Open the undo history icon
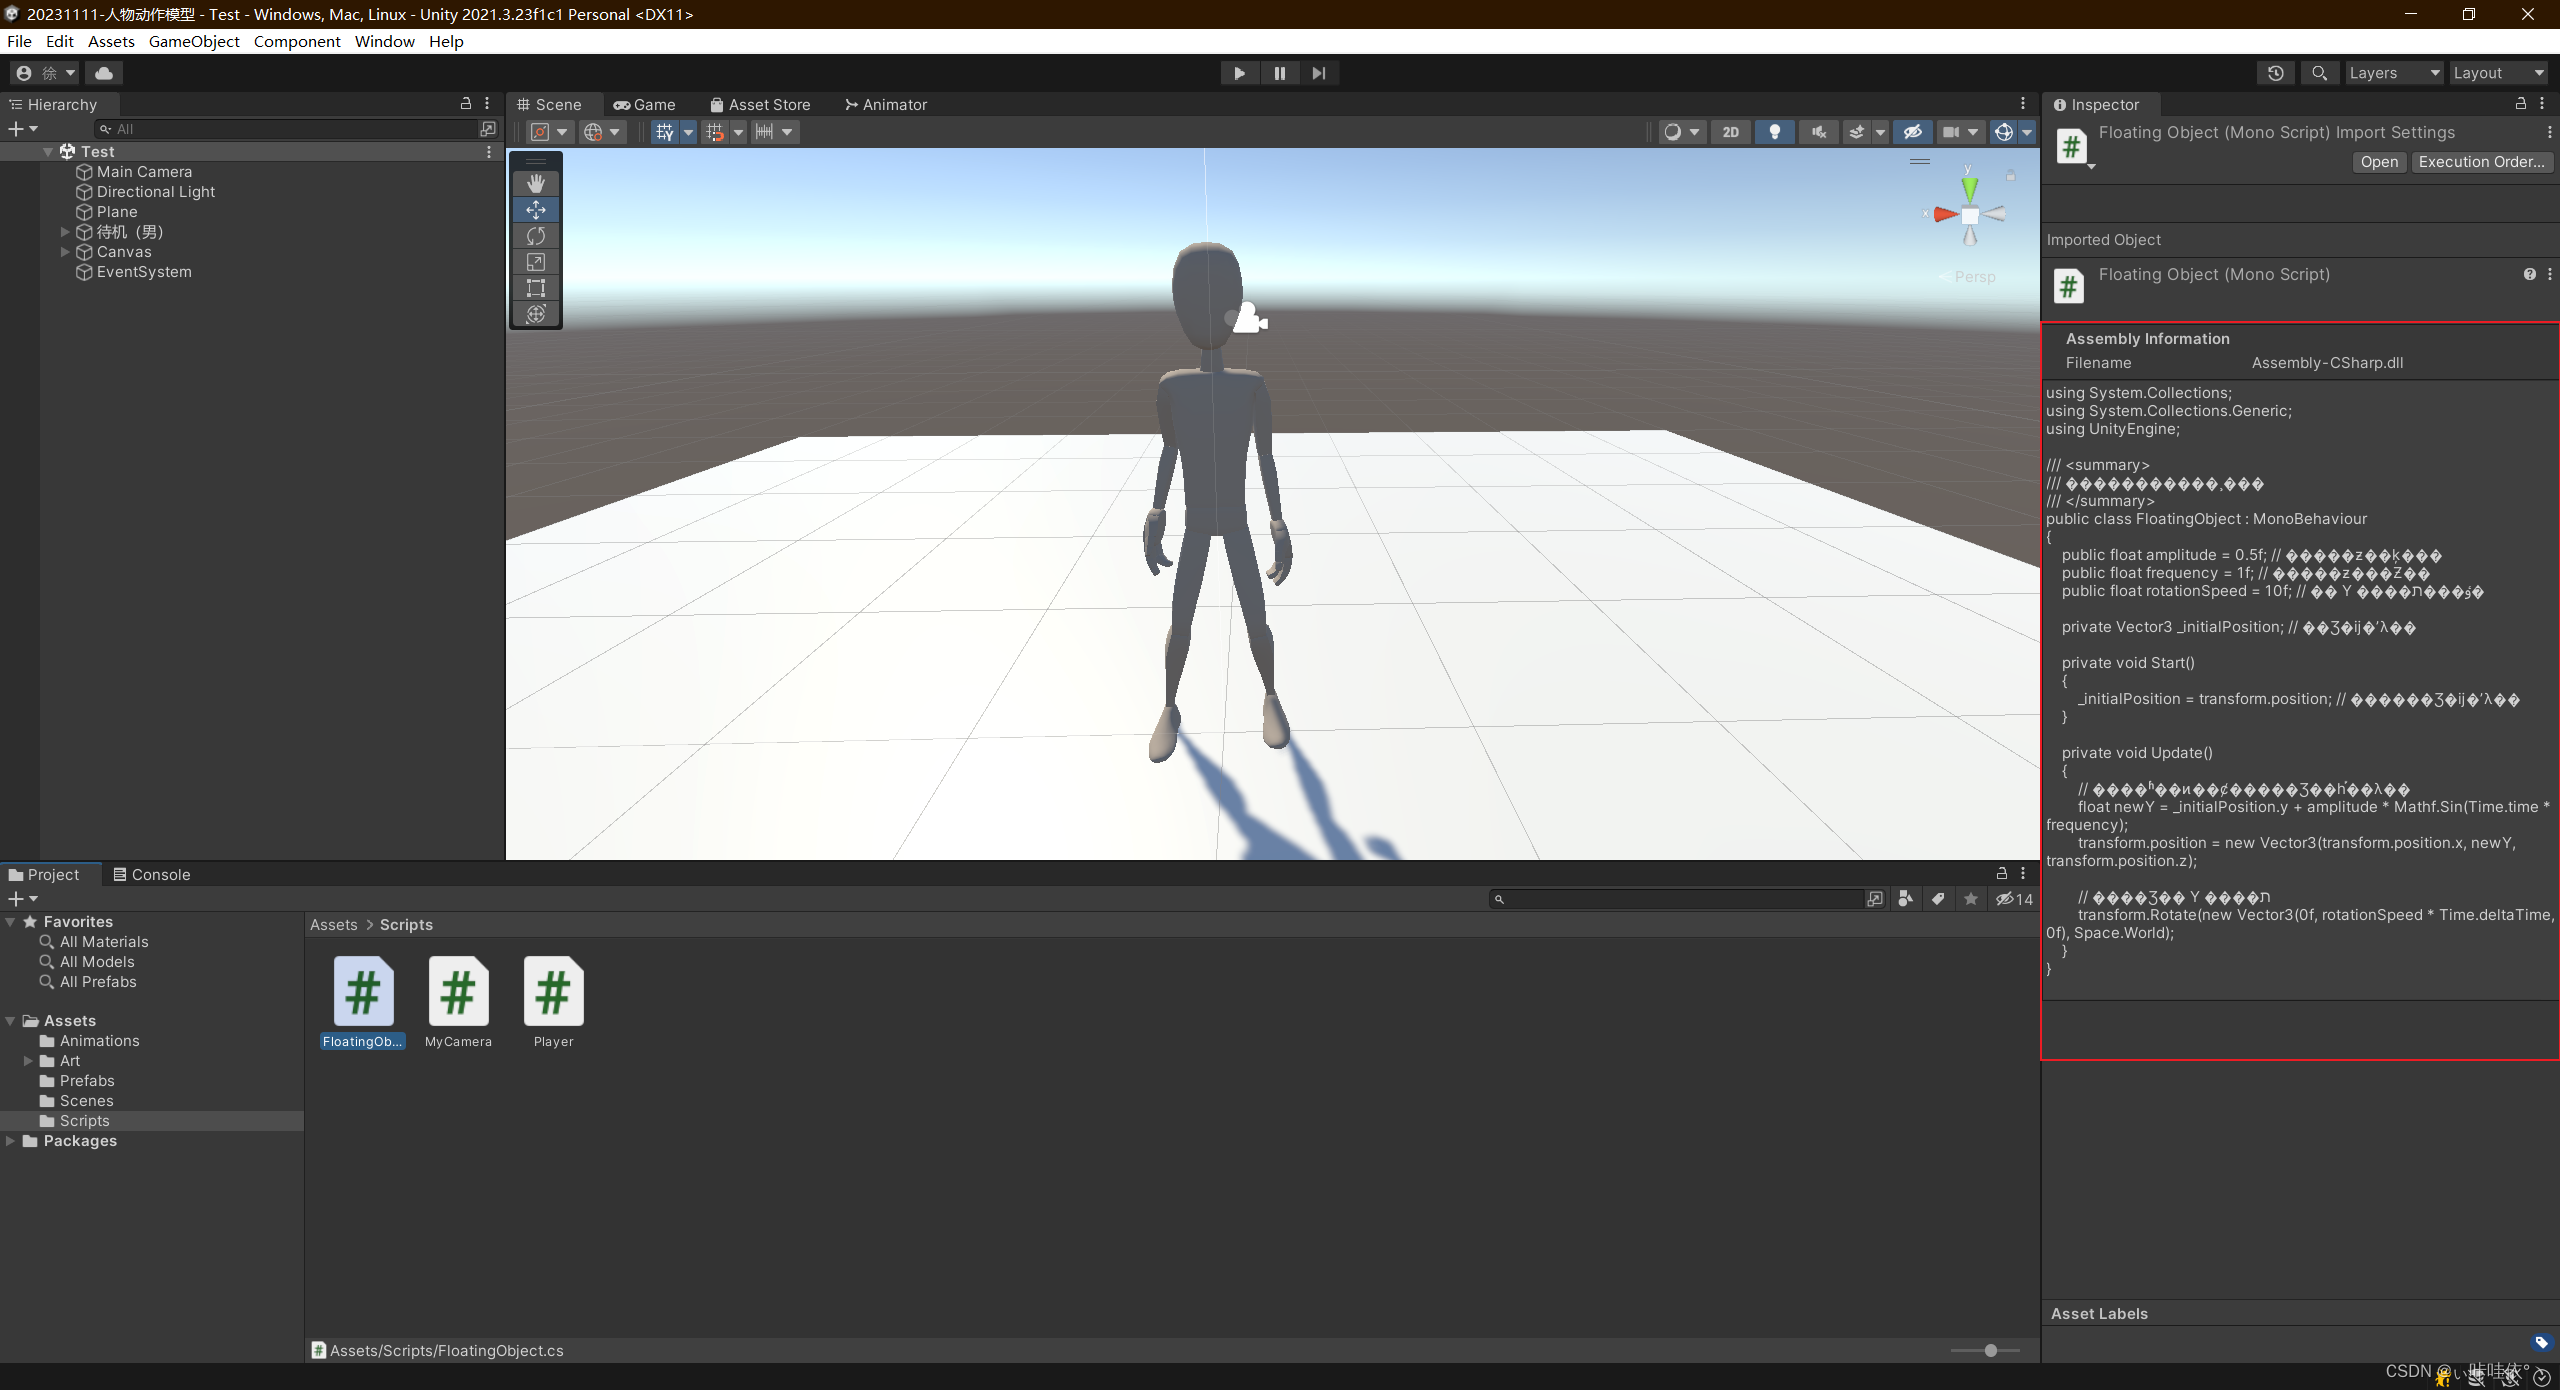Image resolution: width=2560 pixels, height=1390 pixels. point(2276,73)
